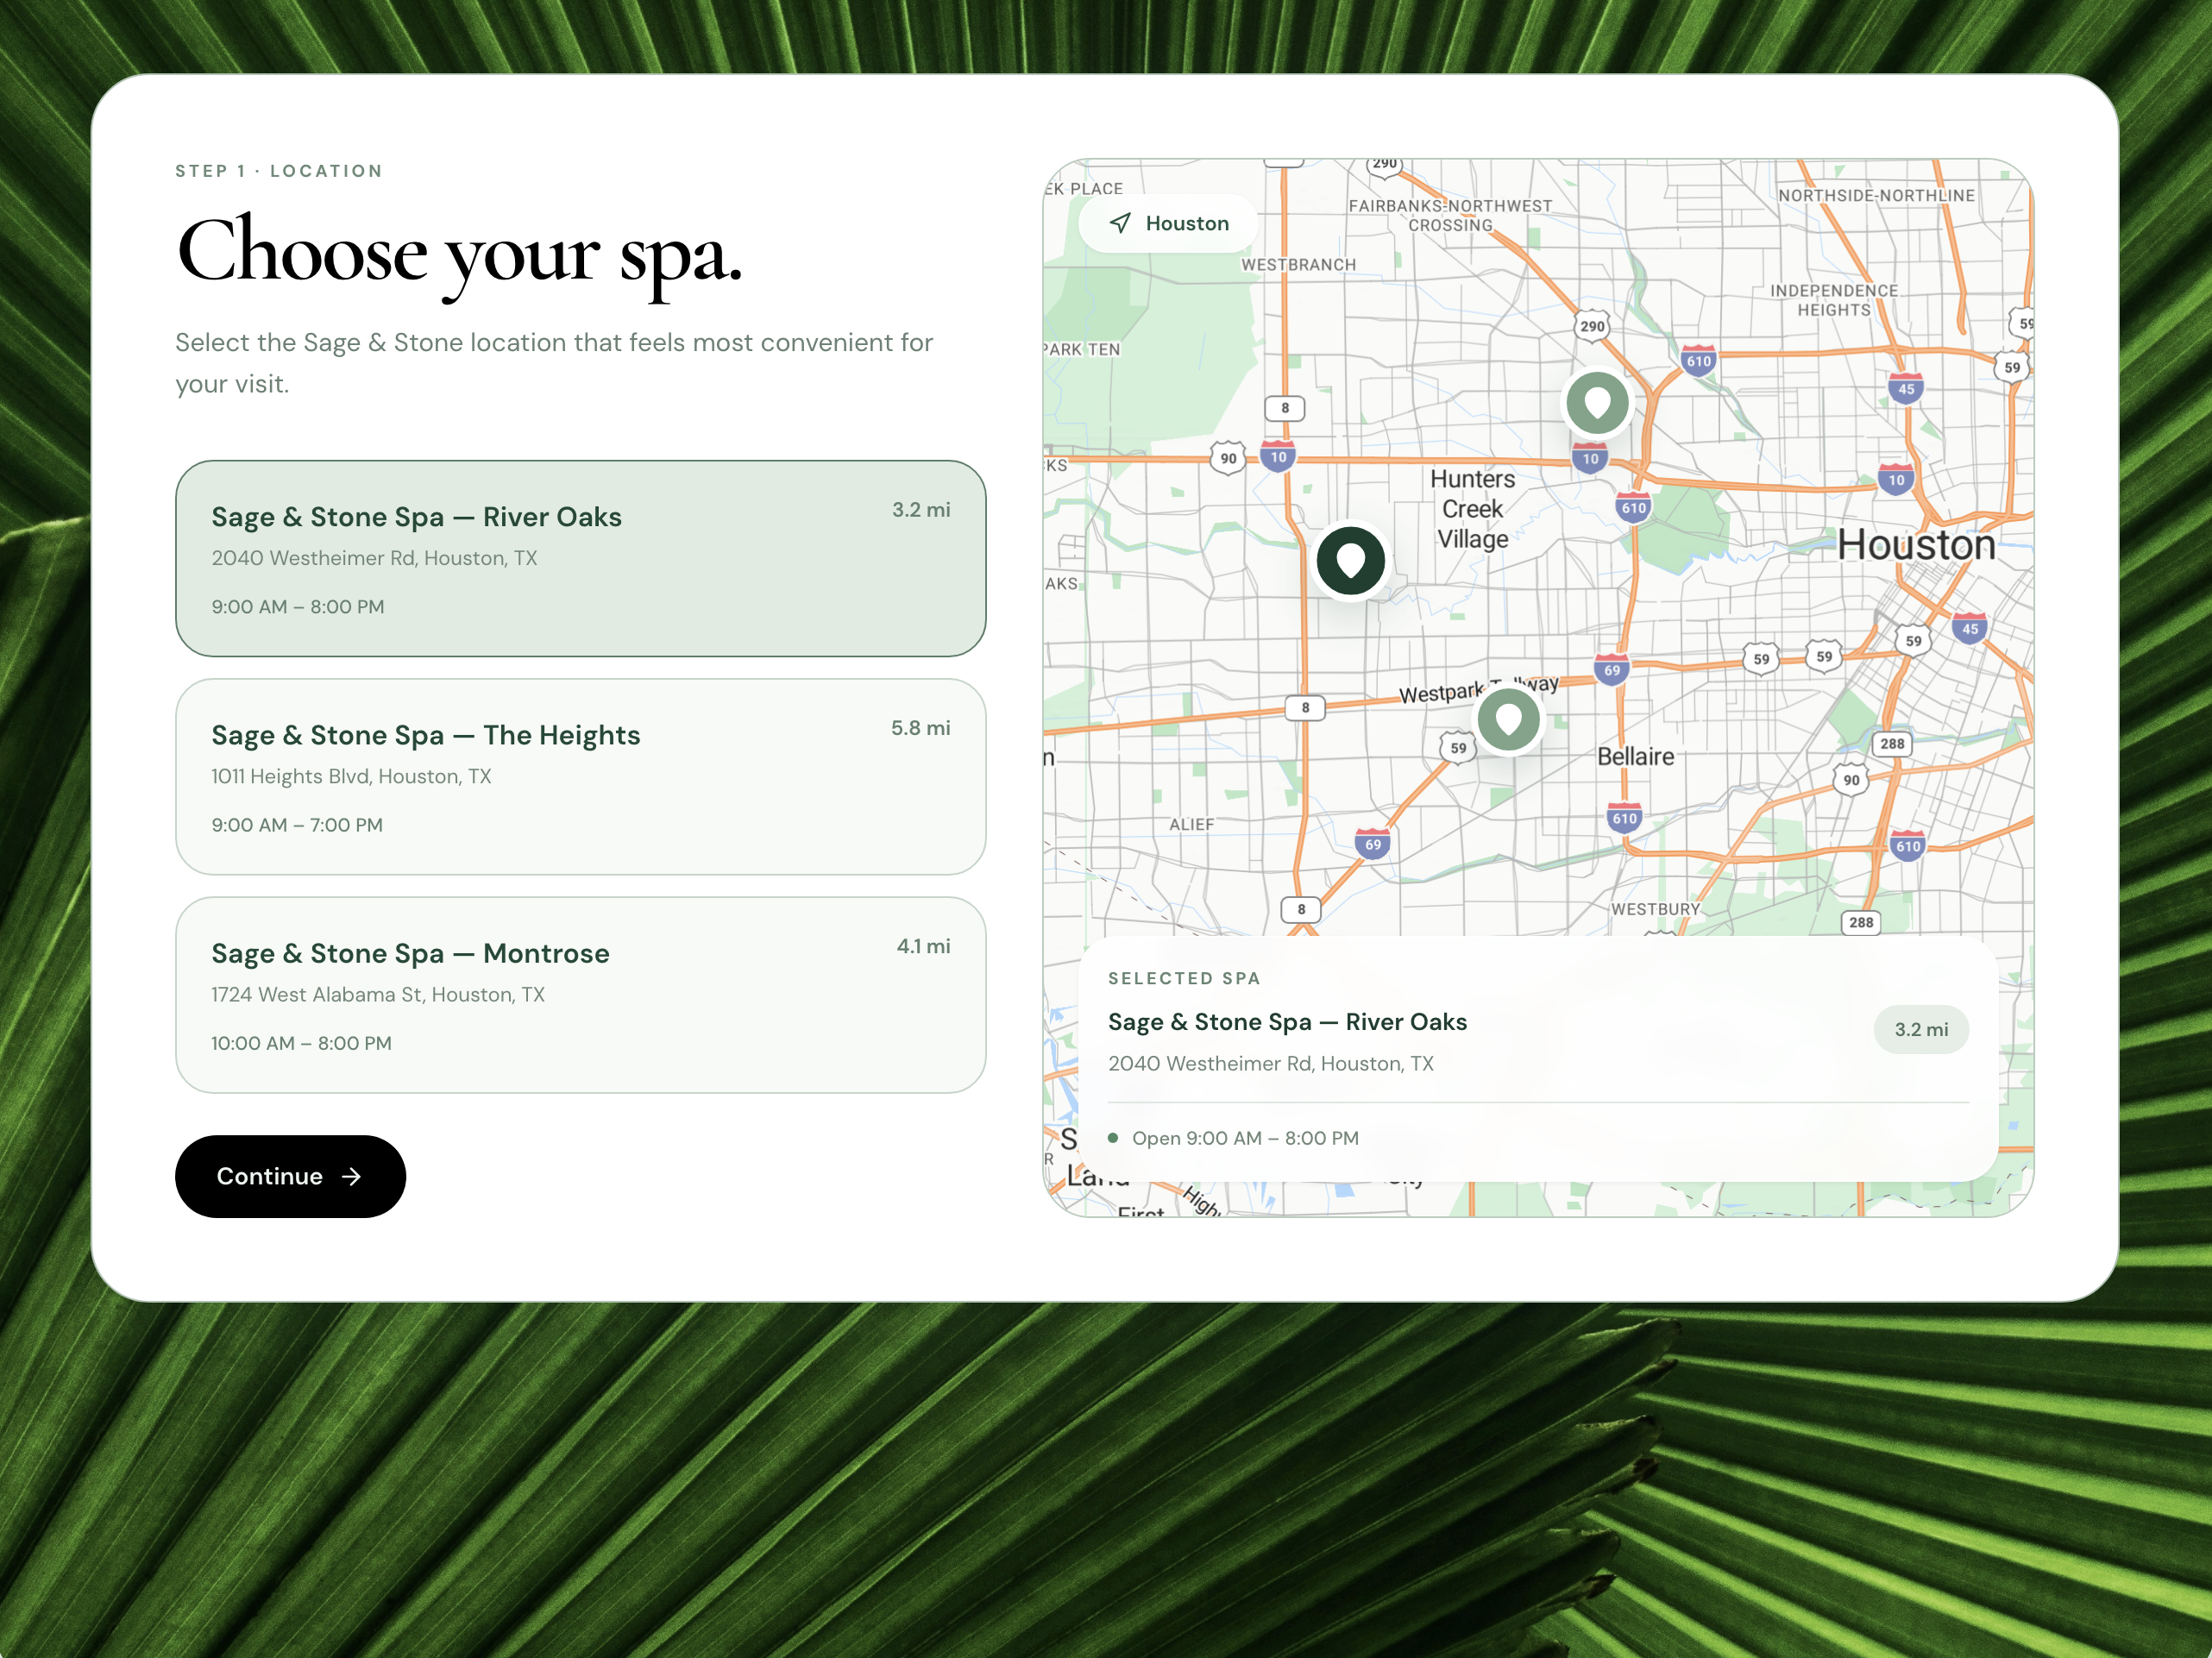The height and width of the screenshot is (1658, 2212).
Task: Click the arrow icon in Continue button
Action: pyautogui.click(x=351, y=1176)
